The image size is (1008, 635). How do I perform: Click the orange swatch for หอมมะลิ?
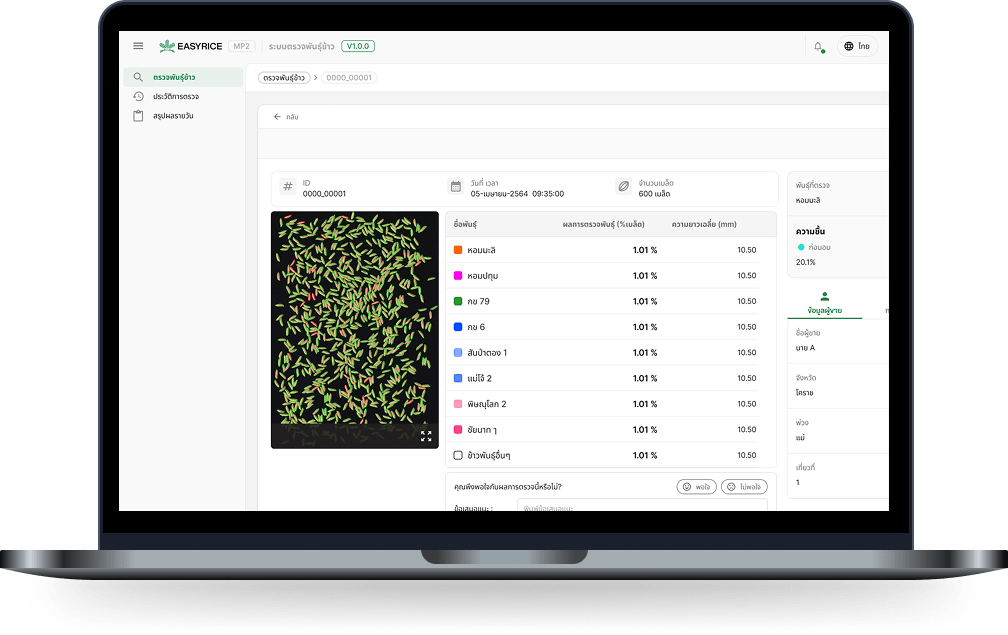coord(458,250)
